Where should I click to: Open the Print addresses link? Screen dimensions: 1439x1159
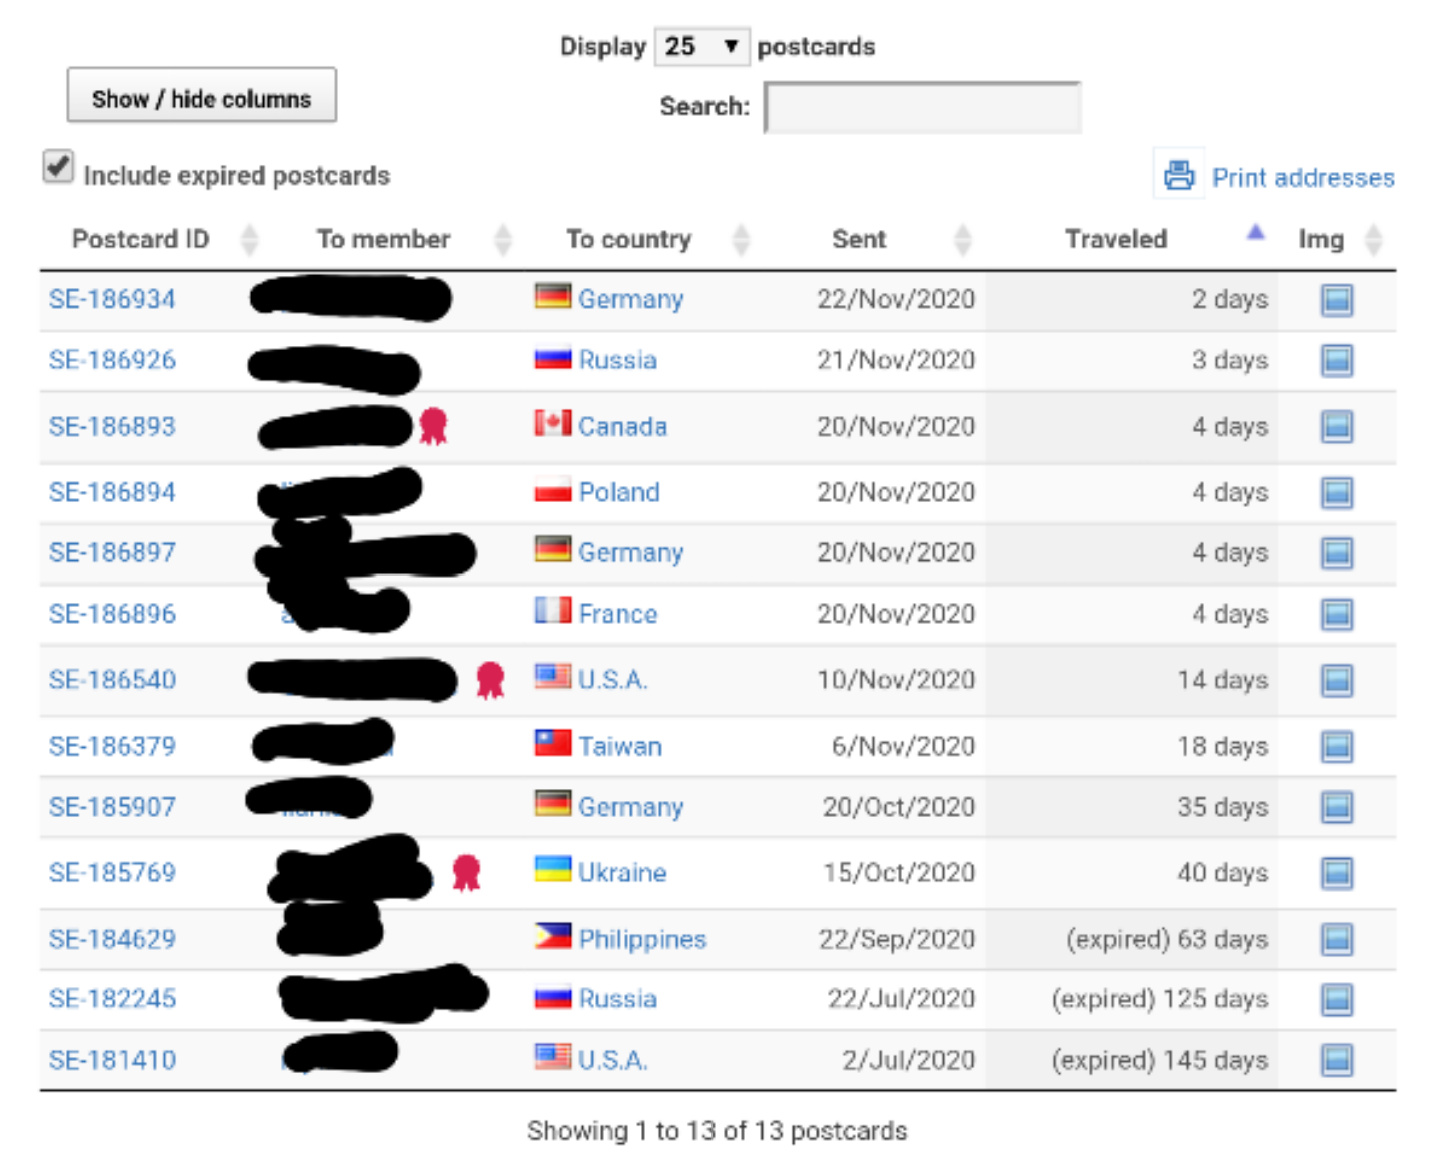point(1303,177)
